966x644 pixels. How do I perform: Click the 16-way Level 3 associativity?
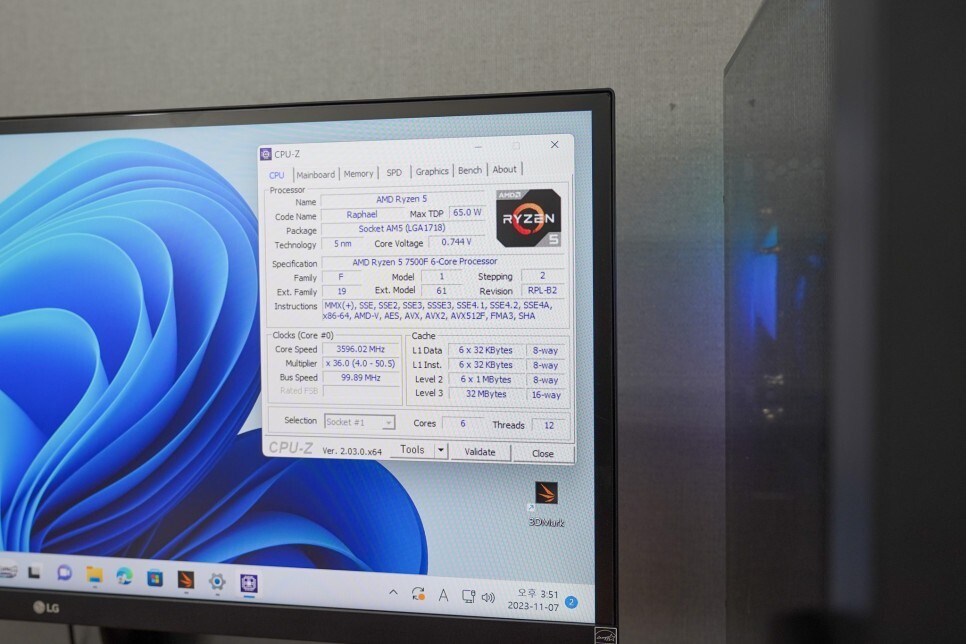pyautogui.click(x=546, y=395)
